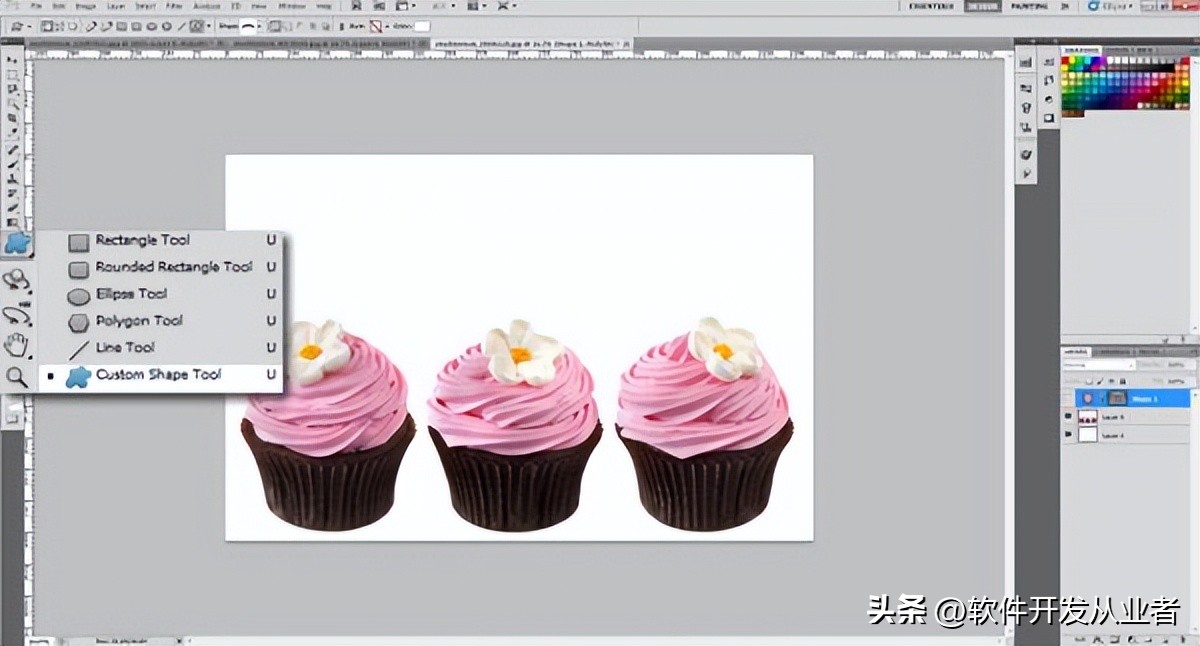Select the Zoom magnifier tool

click(17, 377)
